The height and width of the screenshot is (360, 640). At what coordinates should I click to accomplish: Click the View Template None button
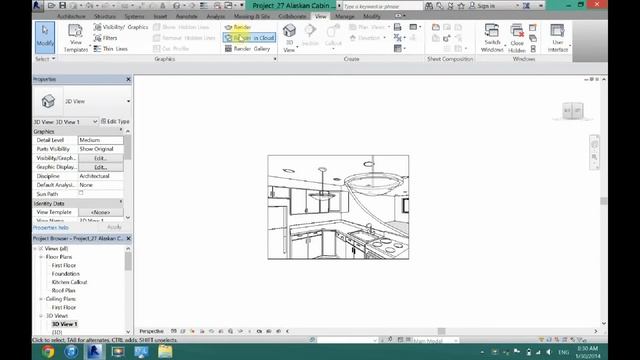click(100, 212)
